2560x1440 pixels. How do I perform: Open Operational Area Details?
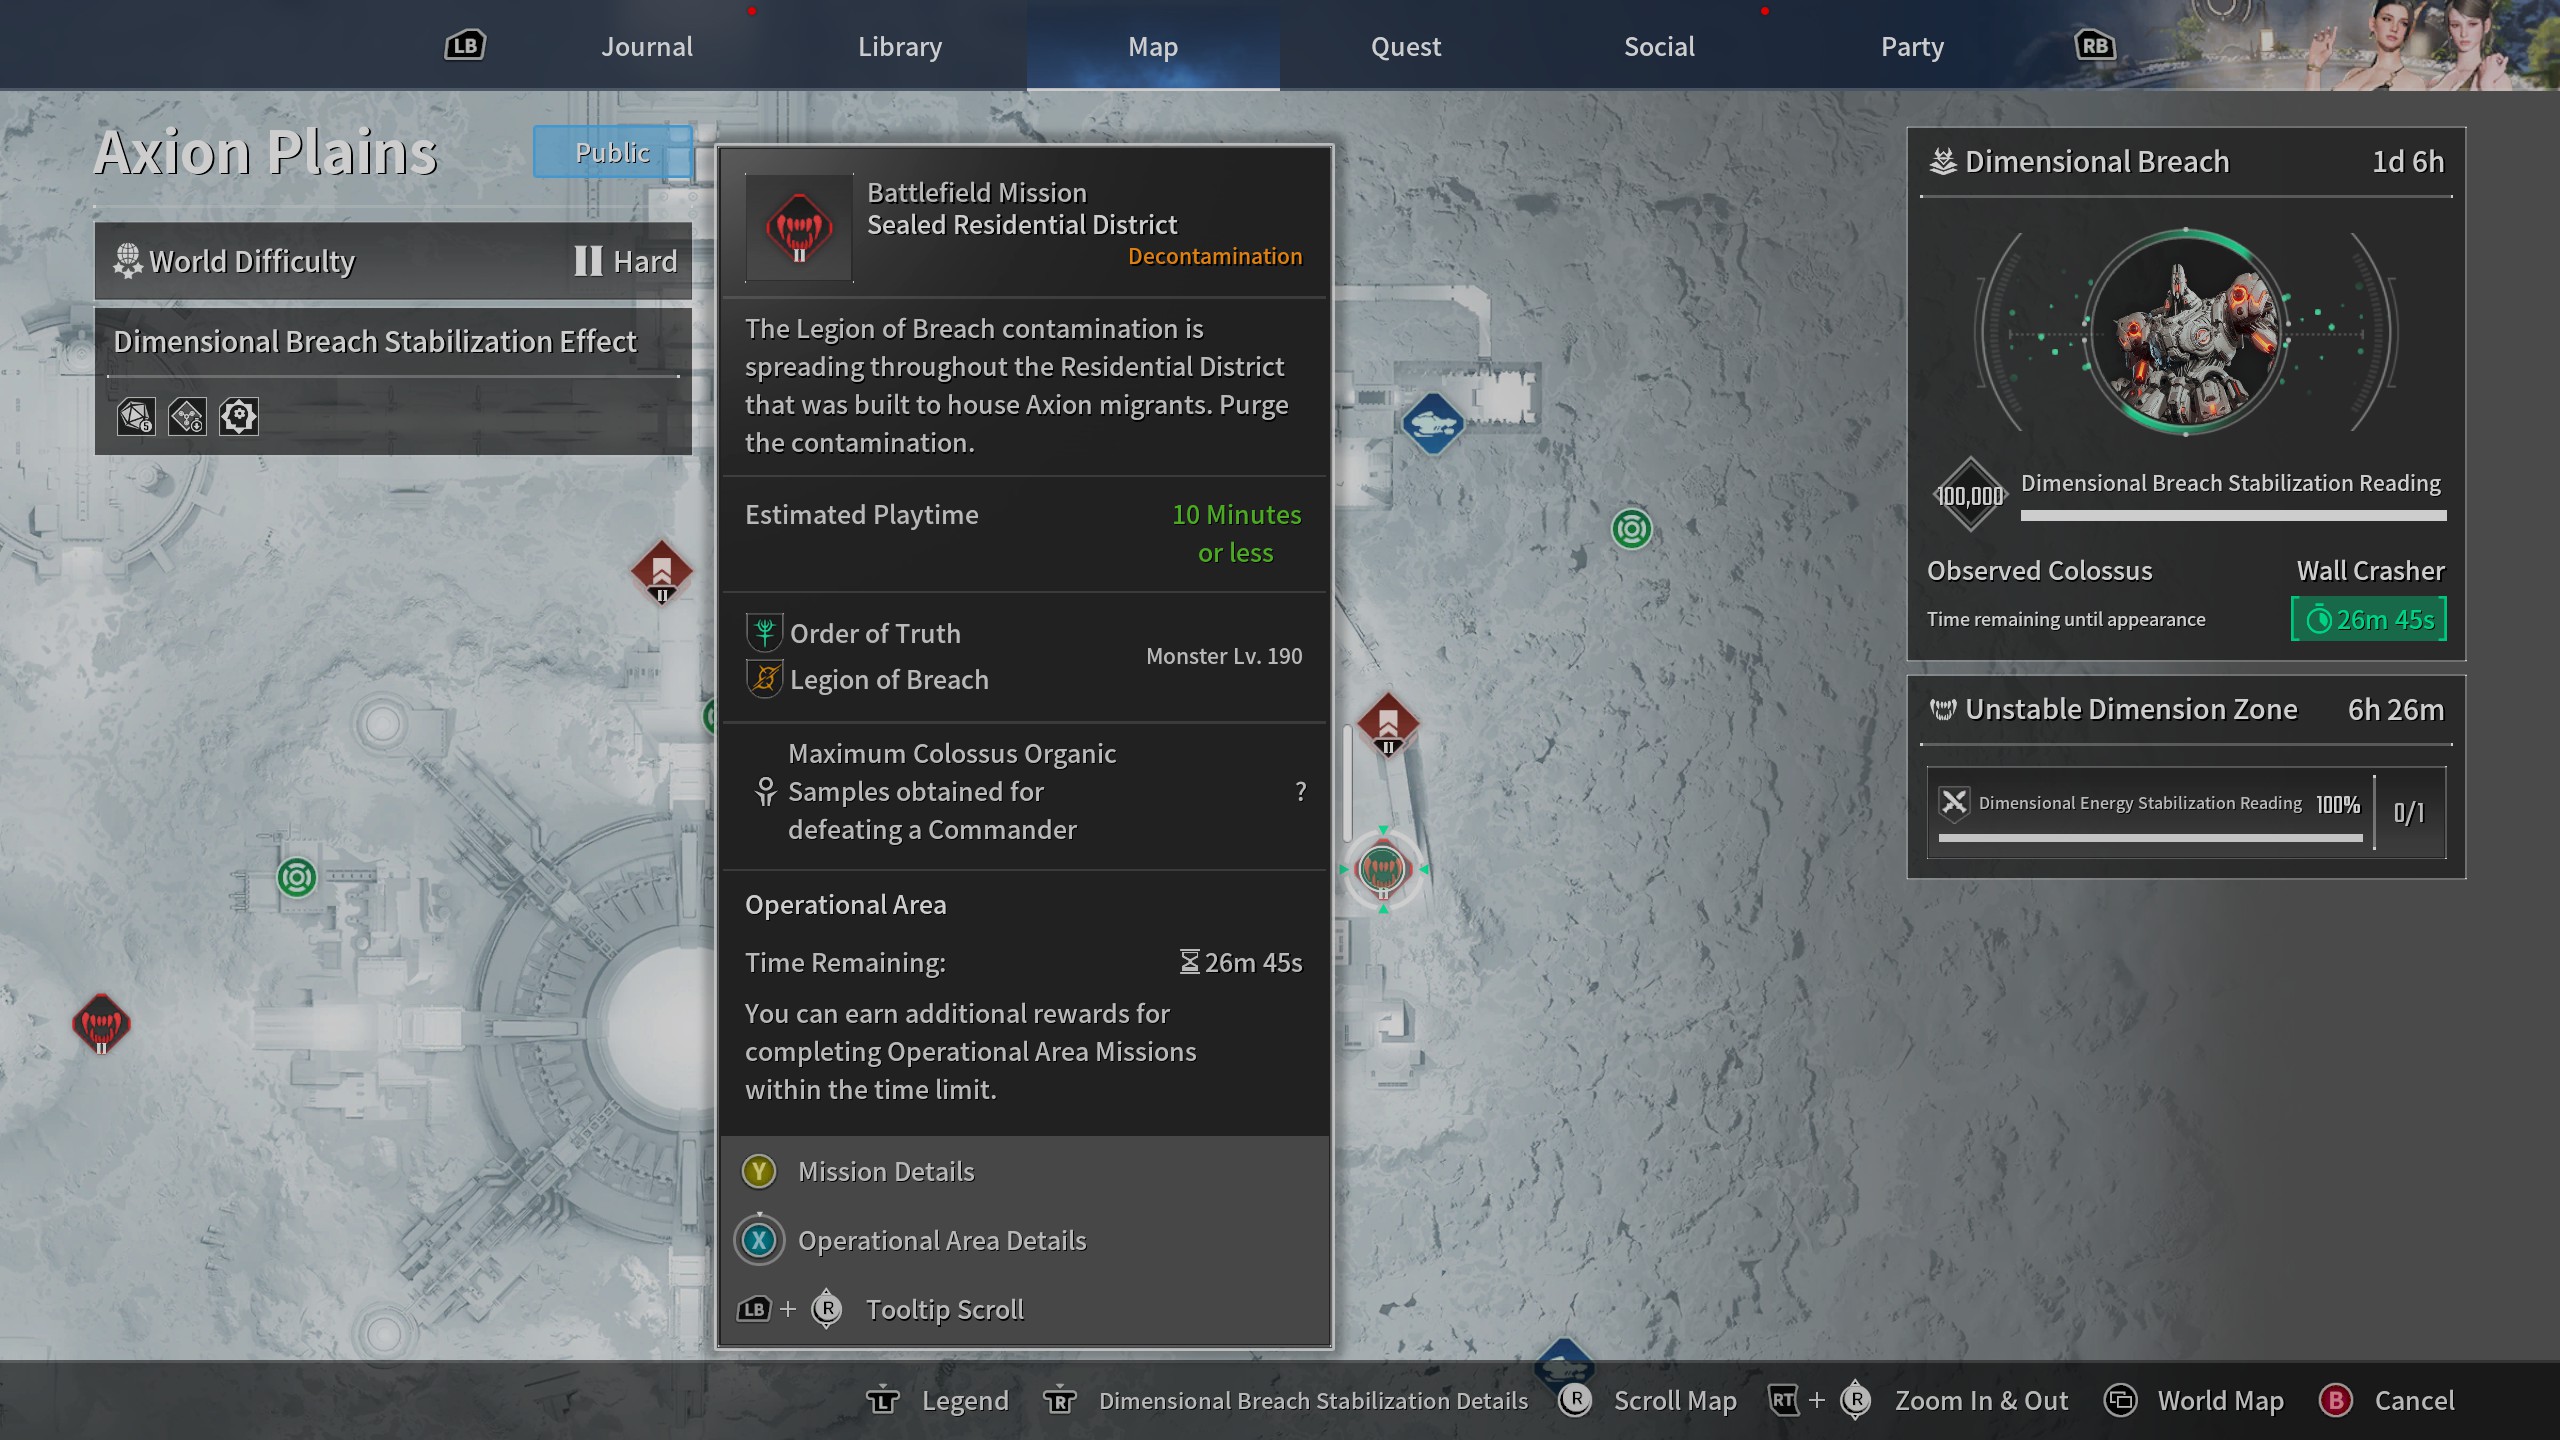(941, 1240)
